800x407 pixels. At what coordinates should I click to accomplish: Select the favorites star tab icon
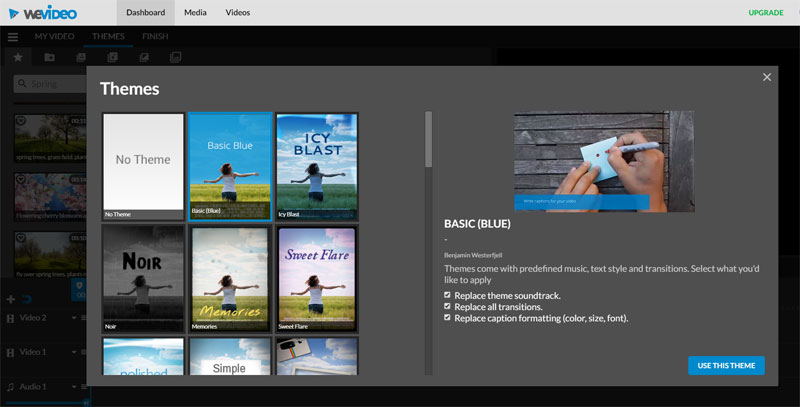point(18,57)
